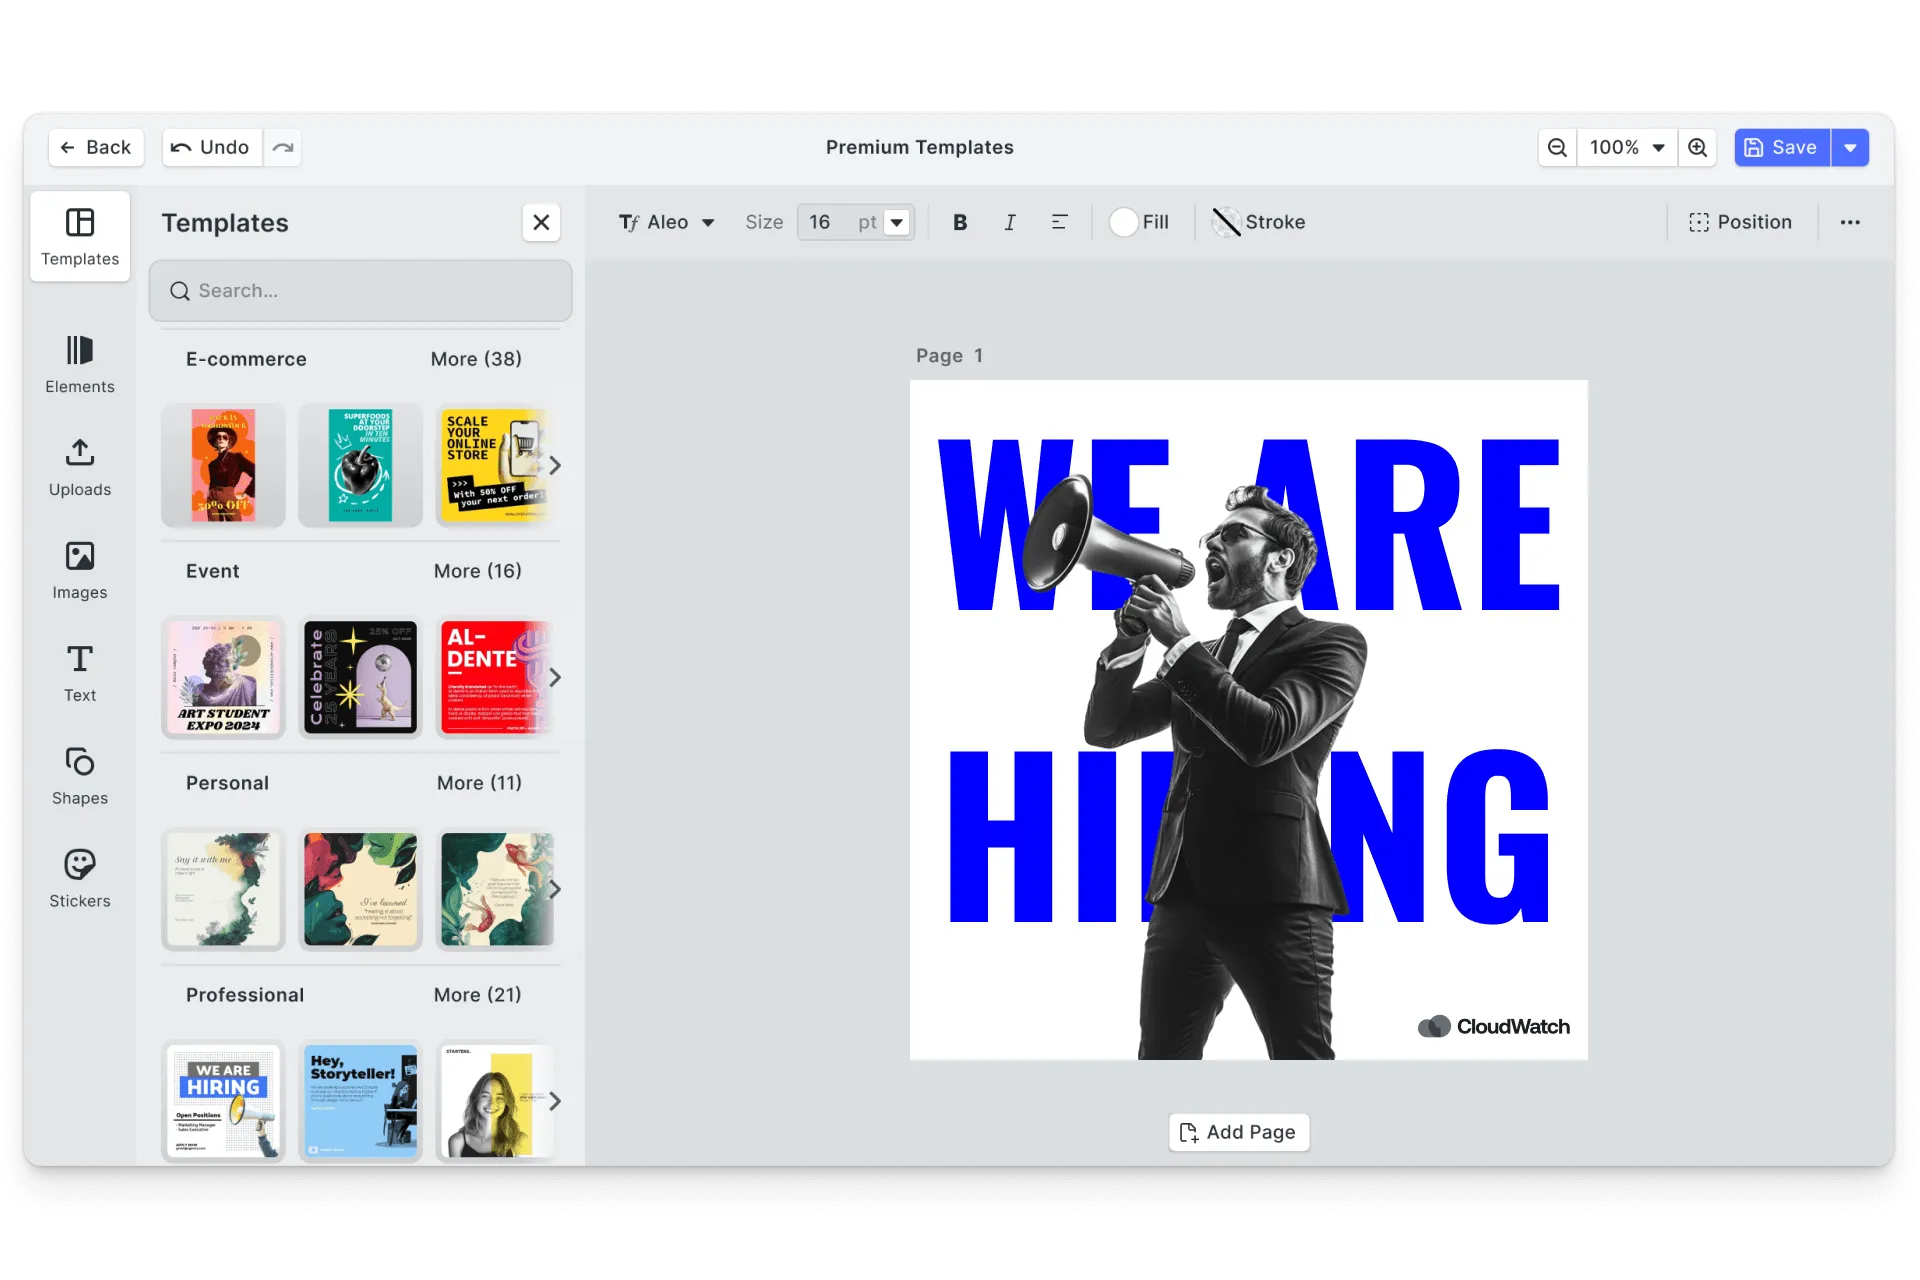Image resolution: width=1920 pixels, height=1280 pixels.
Task: Click the Event category heading
Action: pos(212,571)
